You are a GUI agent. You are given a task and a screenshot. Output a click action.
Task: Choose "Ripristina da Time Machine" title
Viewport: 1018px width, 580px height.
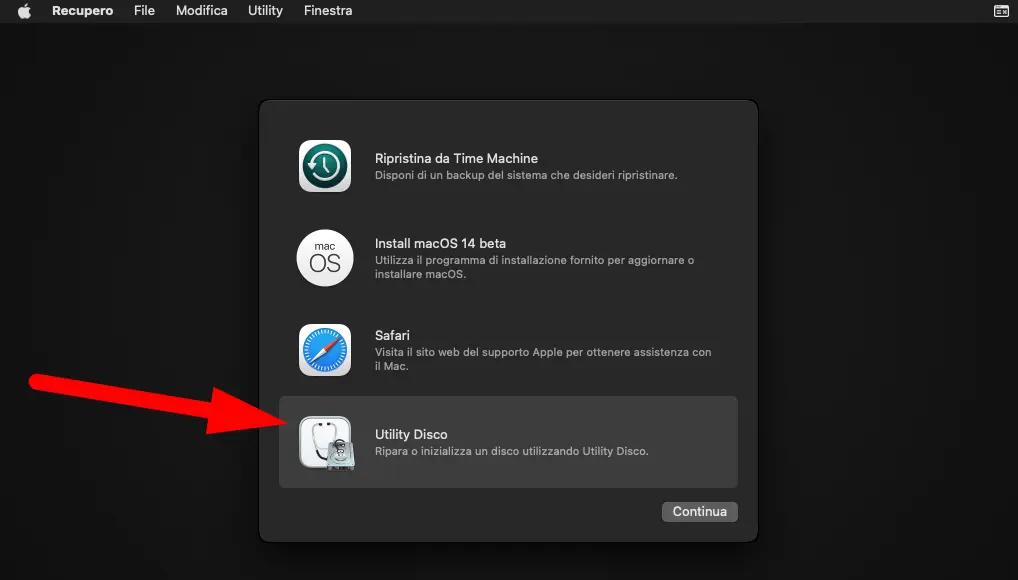coord(456,158)
